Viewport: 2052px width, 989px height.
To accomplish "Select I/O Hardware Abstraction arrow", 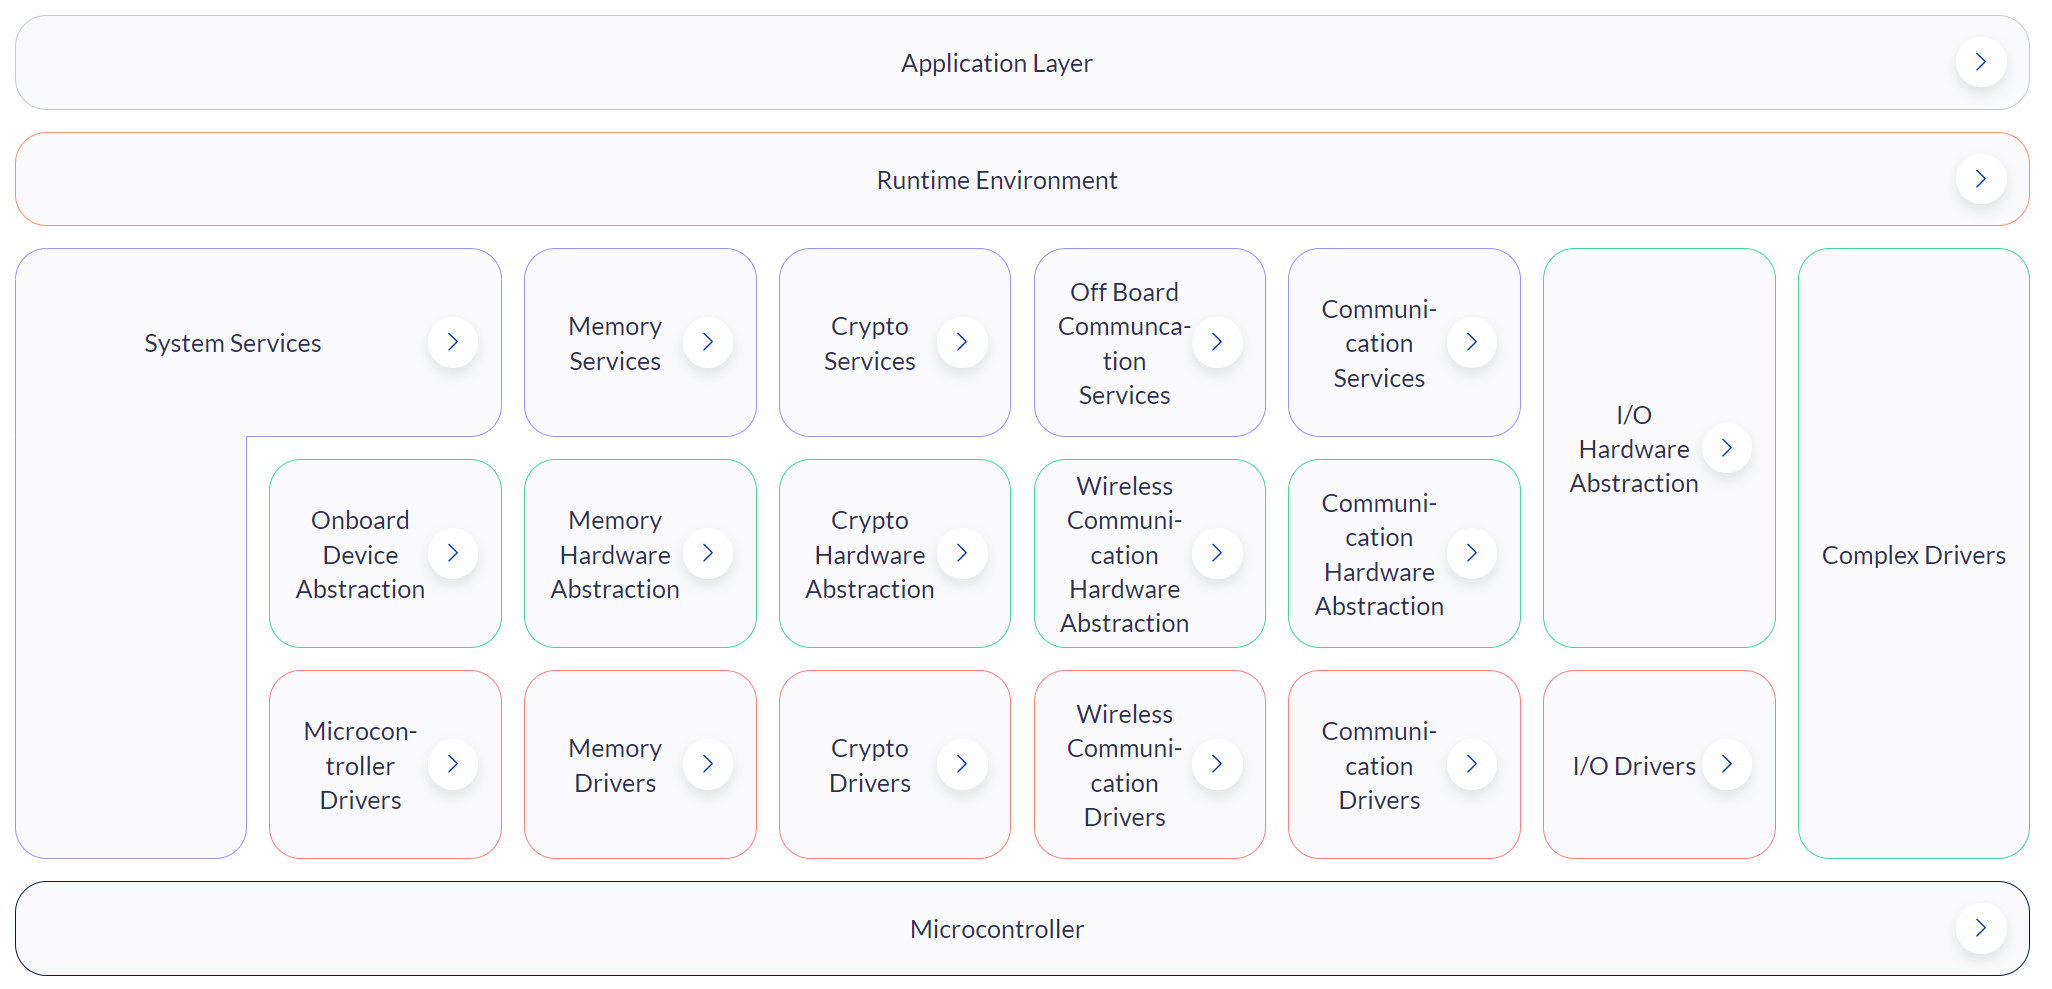I will point(1727,448).
